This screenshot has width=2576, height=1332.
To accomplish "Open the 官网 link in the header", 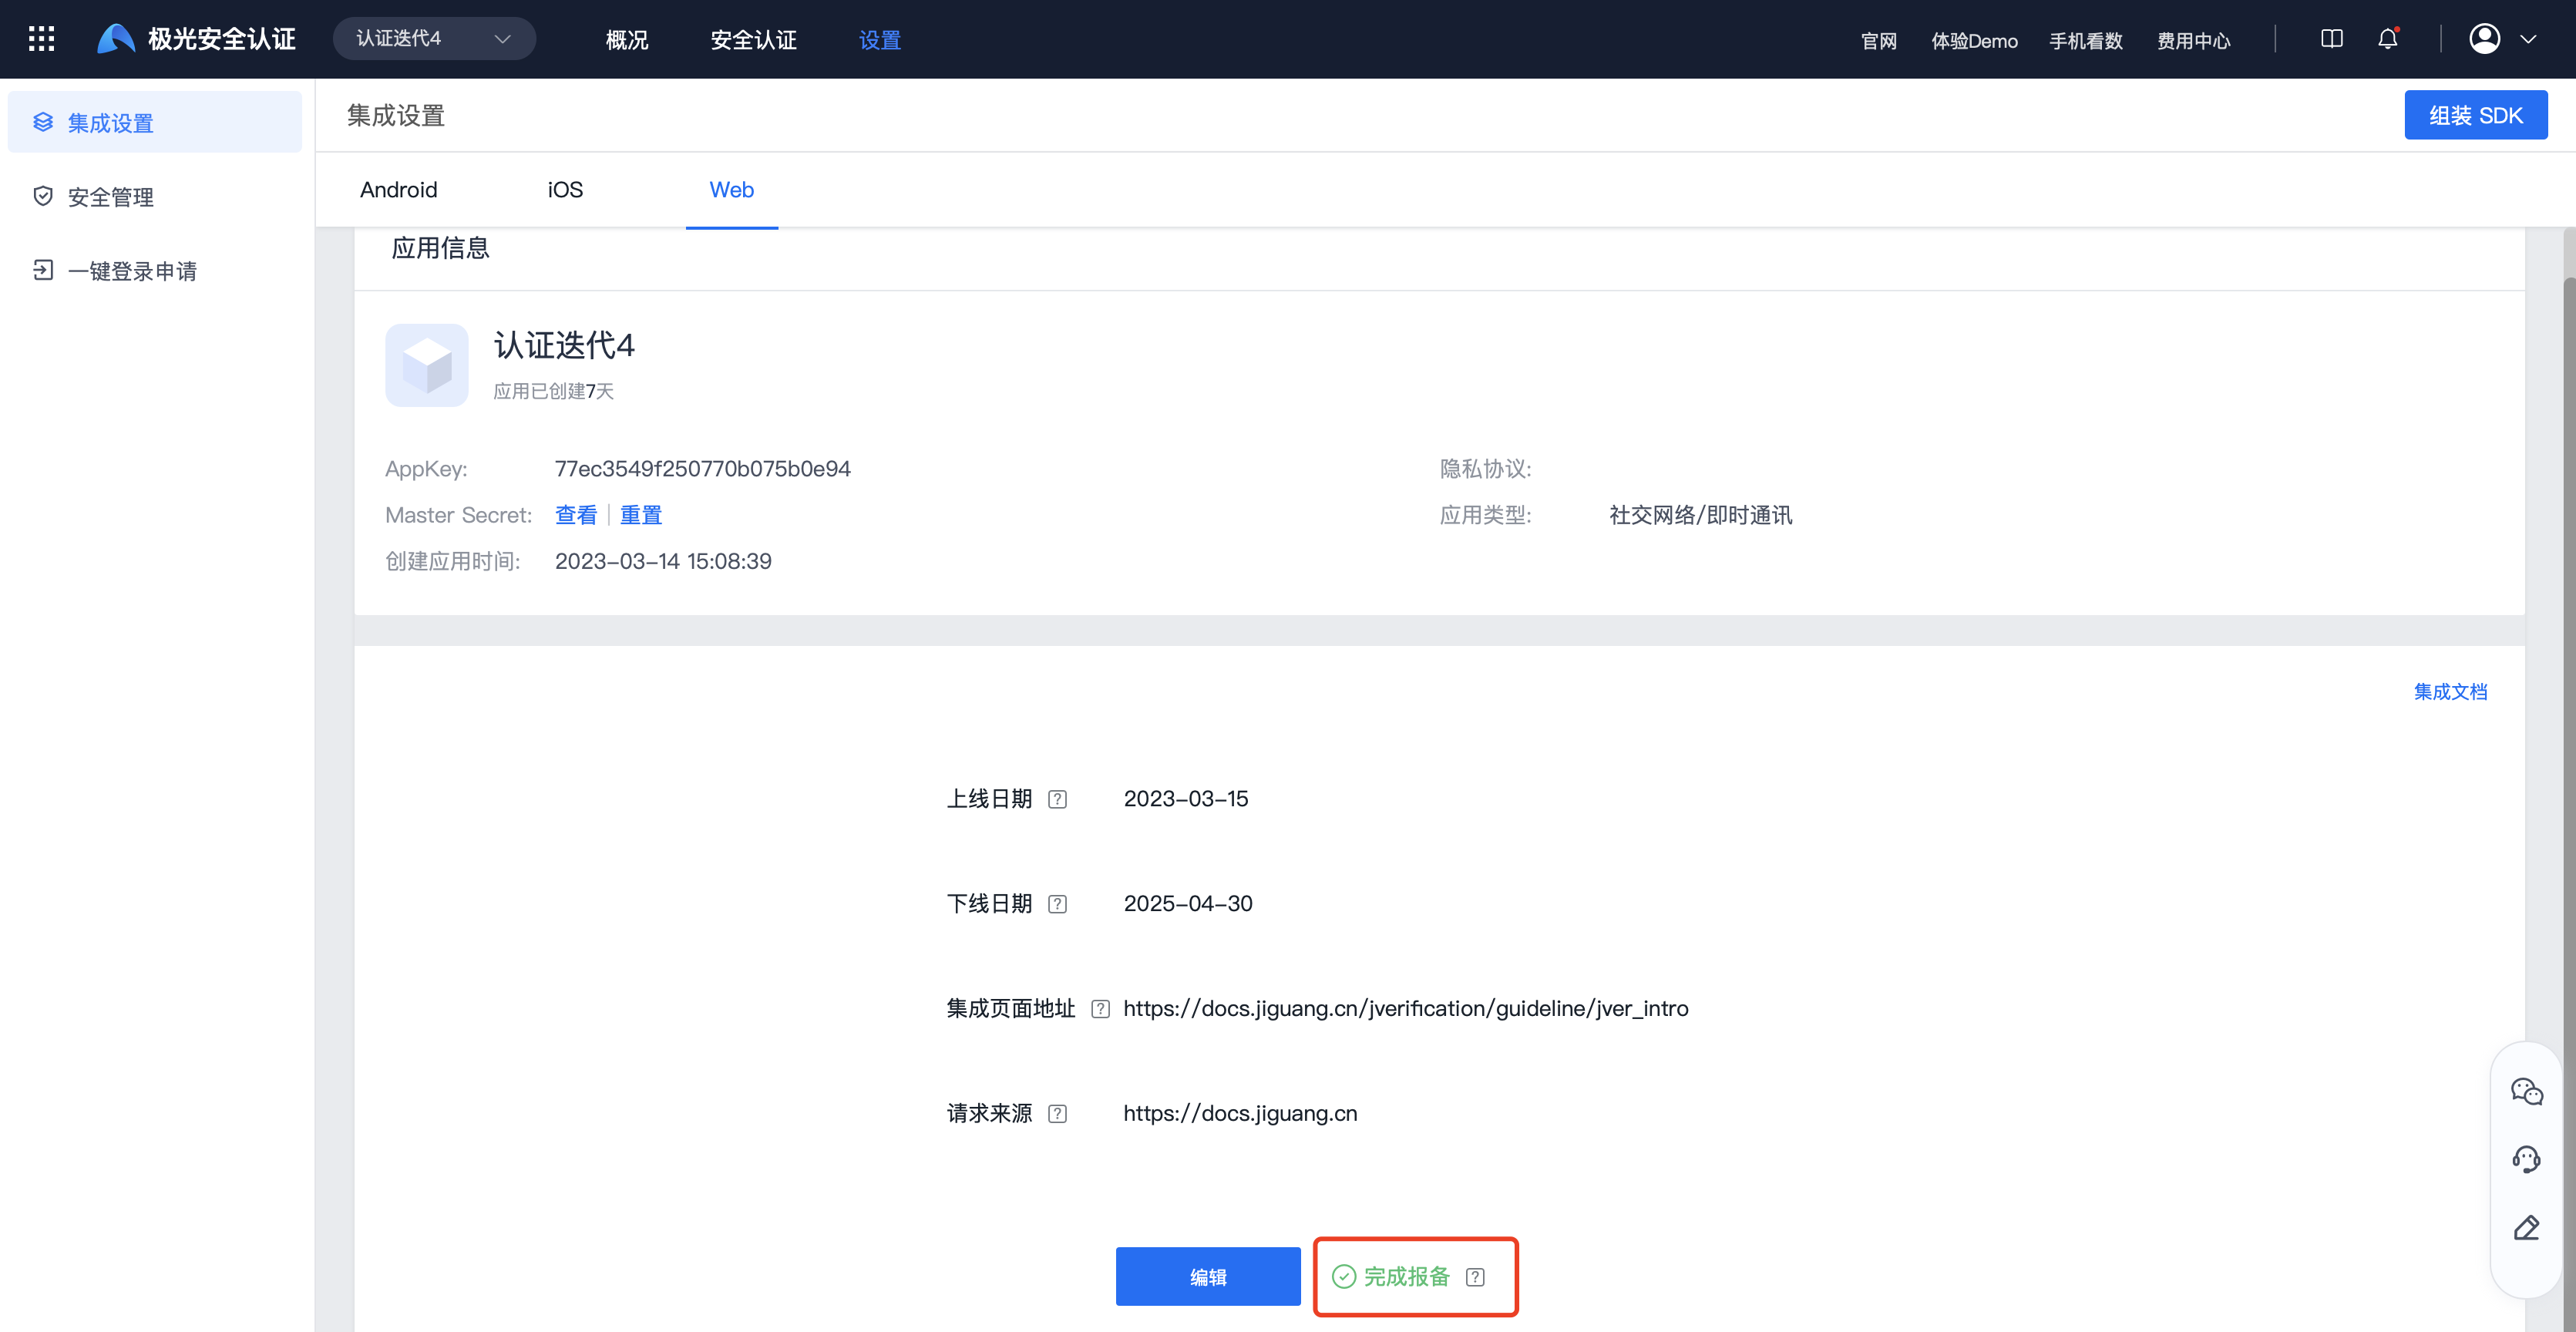I will pos(1879,41).
